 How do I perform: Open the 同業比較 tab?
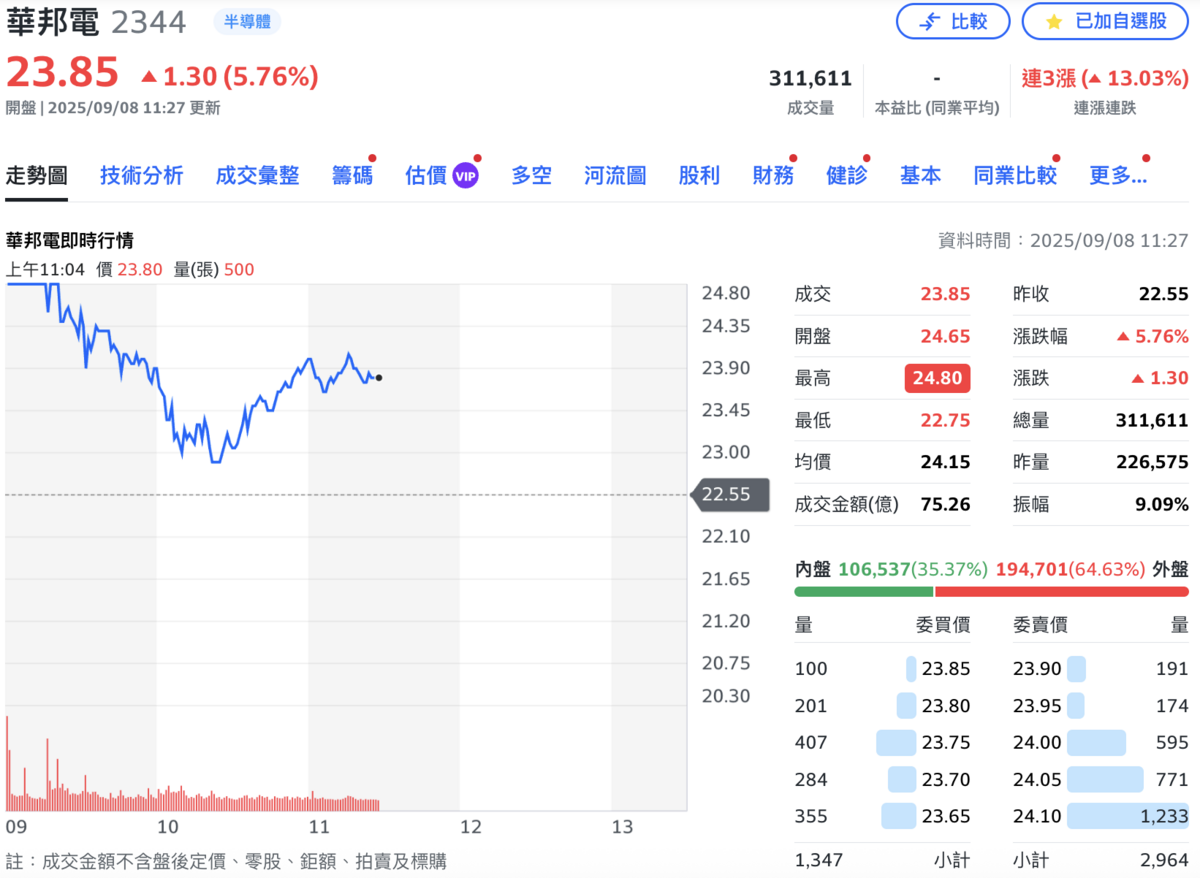pyautogui.click(x=1015, y=176)
